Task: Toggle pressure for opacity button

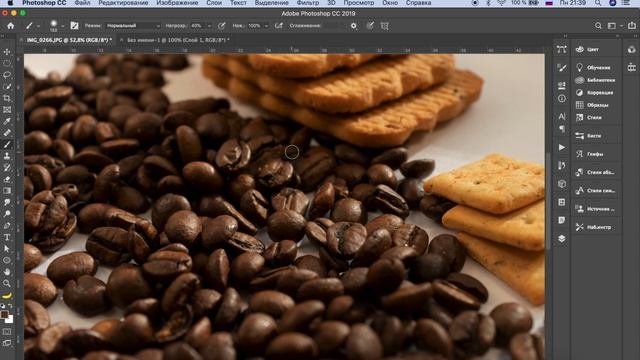Action: [x=222, y=26]
